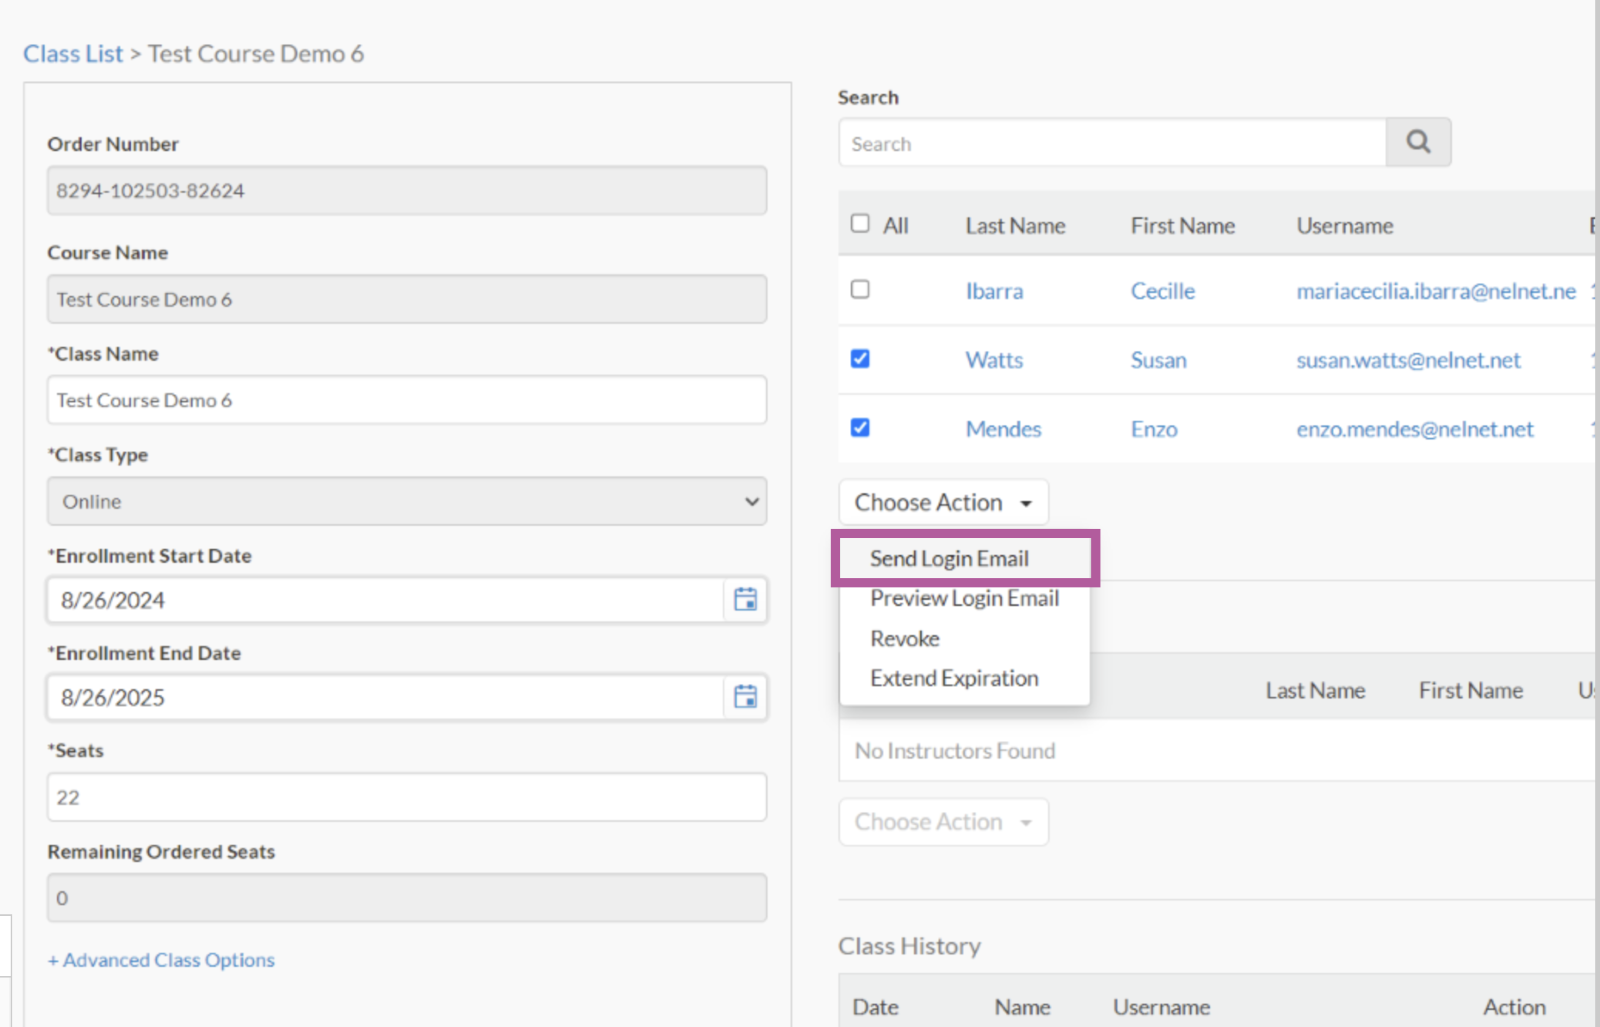Open Enrollment End Date calendar picker
The image size is (1600, 1027).
point(745,697)
